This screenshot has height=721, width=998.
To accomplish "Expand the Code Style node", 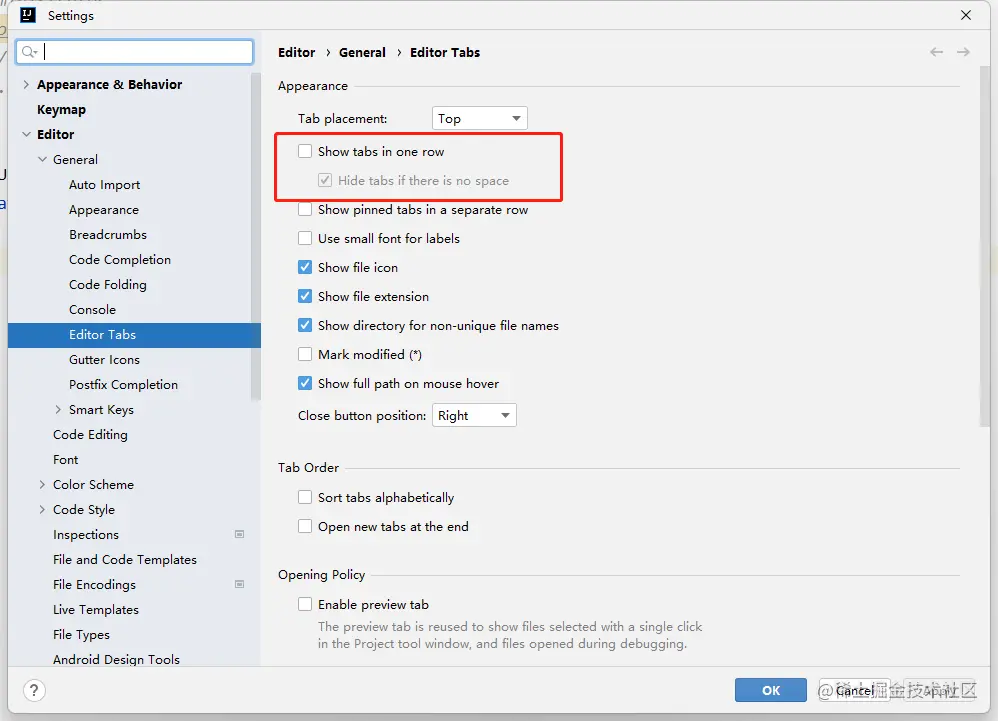I will pyautogui.click(x=42, y=509).
